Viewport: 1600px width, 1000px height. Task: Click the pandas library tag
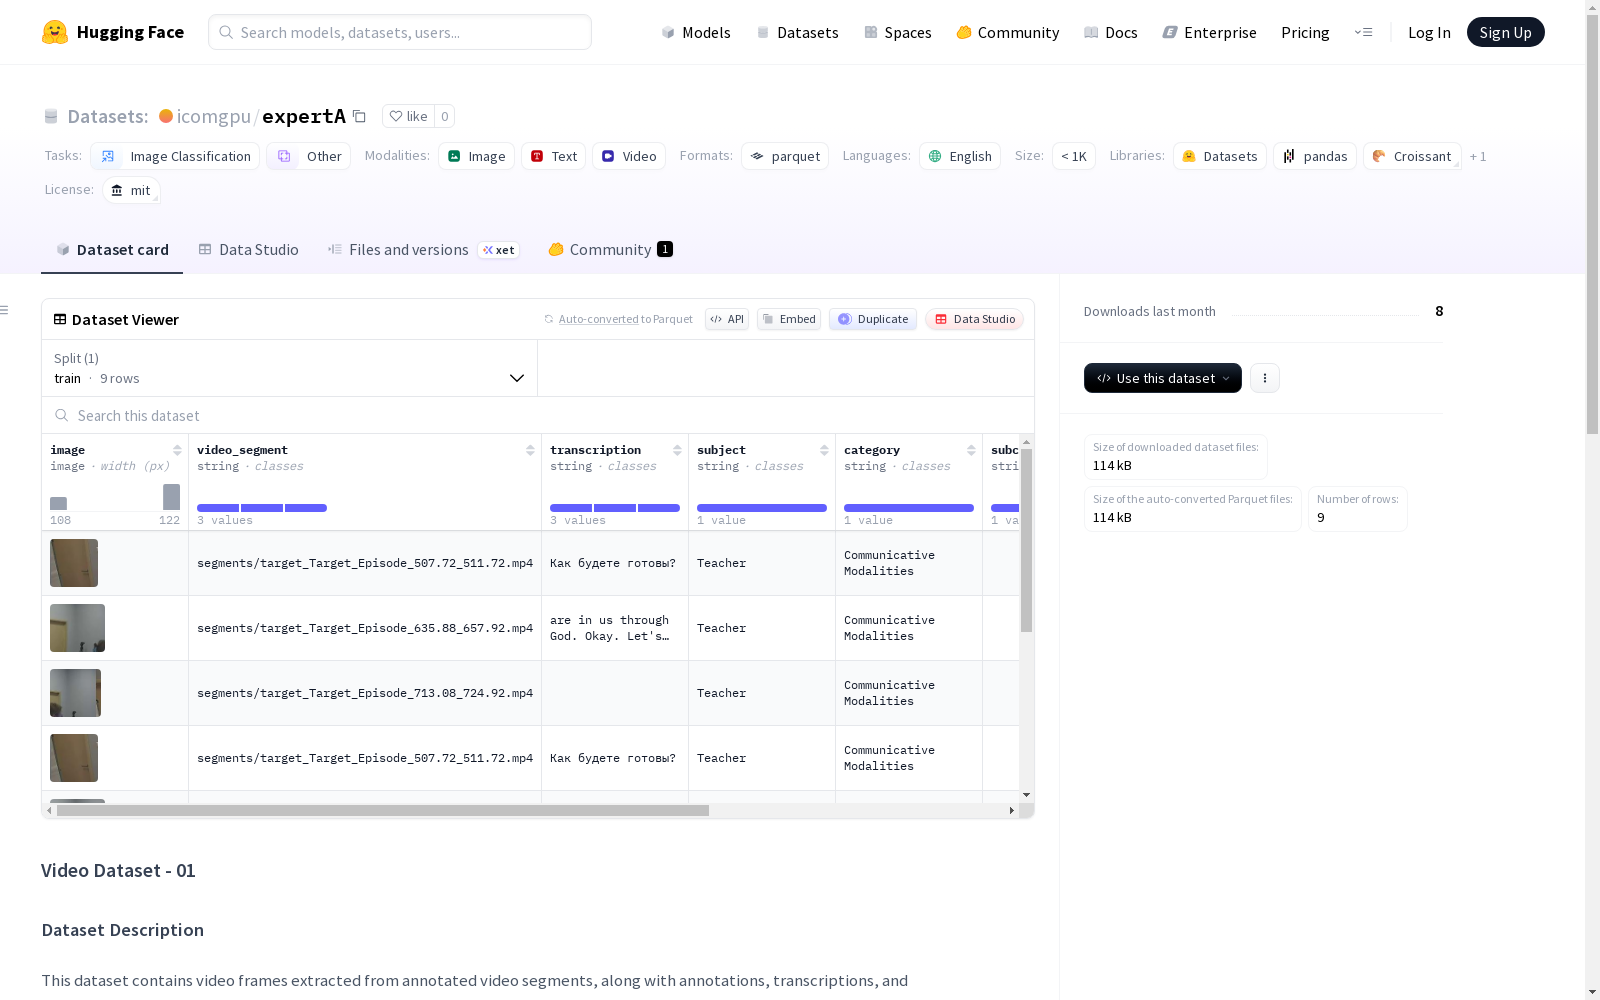pos(1315,156)
